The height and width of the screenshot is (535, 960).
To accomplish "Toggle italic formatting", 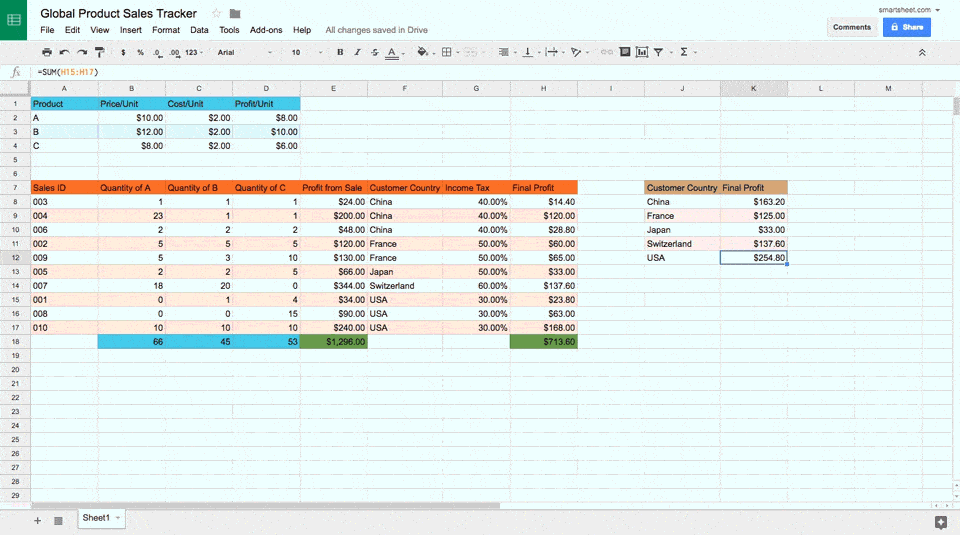I will [x=357, y=52].
